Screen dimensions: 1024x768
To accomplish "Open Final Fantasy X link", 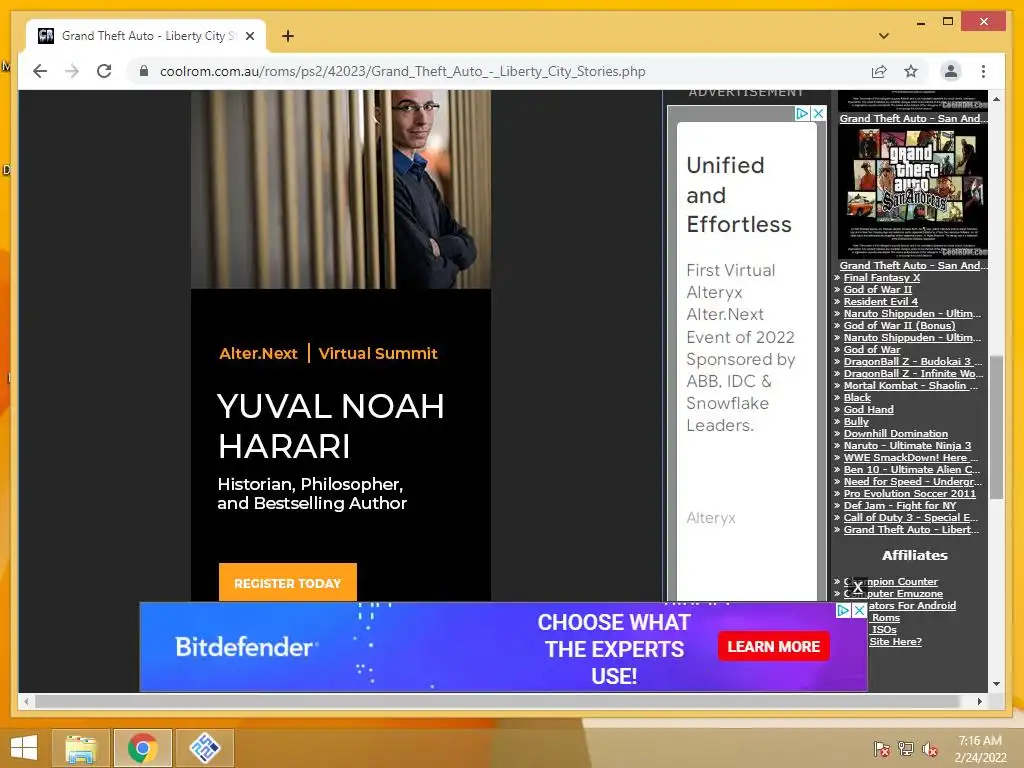I will 882,278.
